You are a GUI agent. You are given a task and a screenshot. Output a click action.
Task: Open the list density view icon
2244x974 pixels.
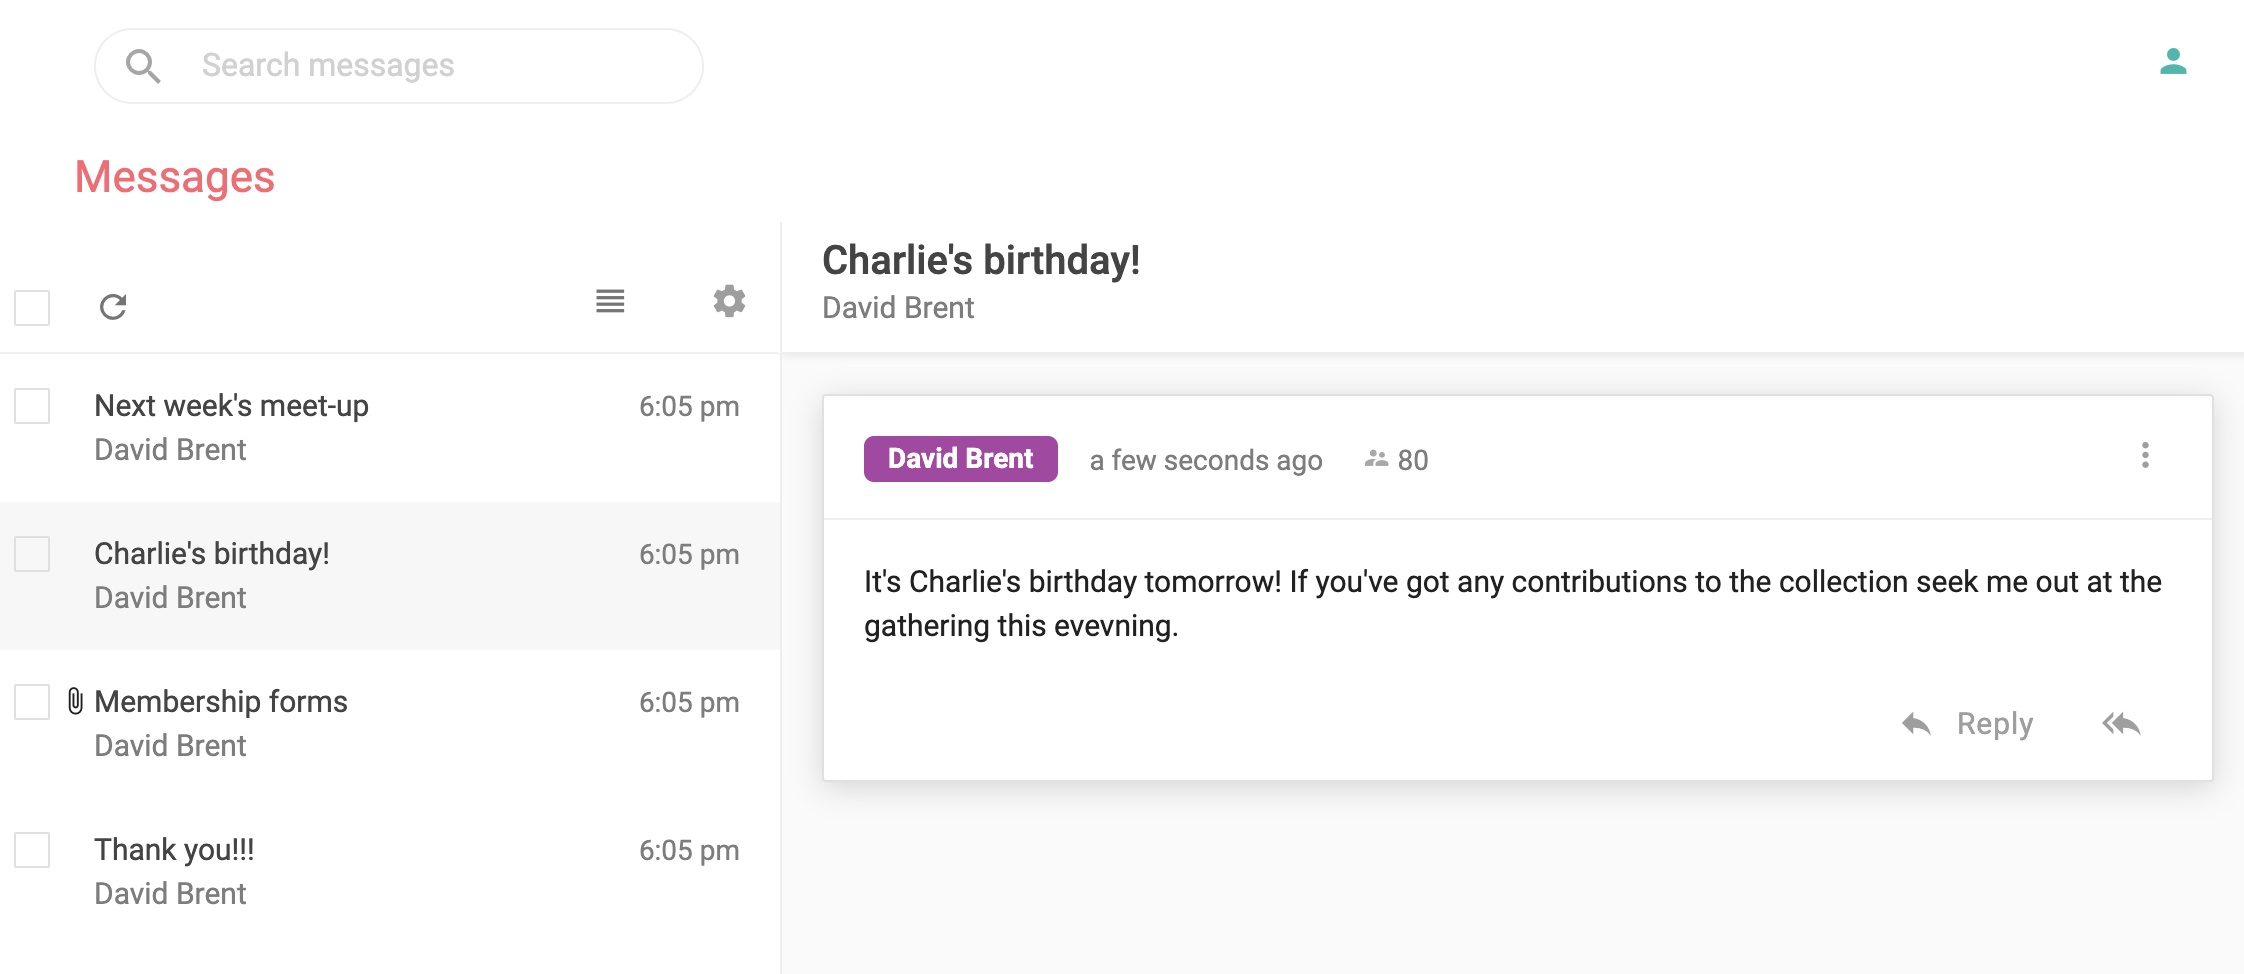pyautogui.click(x=610, y=301)
